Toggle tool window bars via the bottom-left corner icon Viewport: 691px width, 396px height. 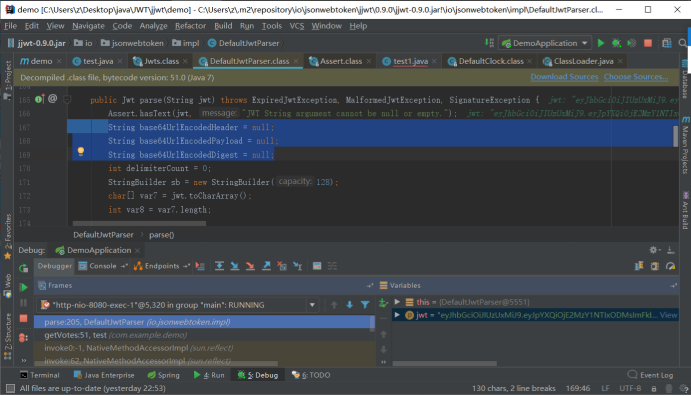tap(10, 389)
